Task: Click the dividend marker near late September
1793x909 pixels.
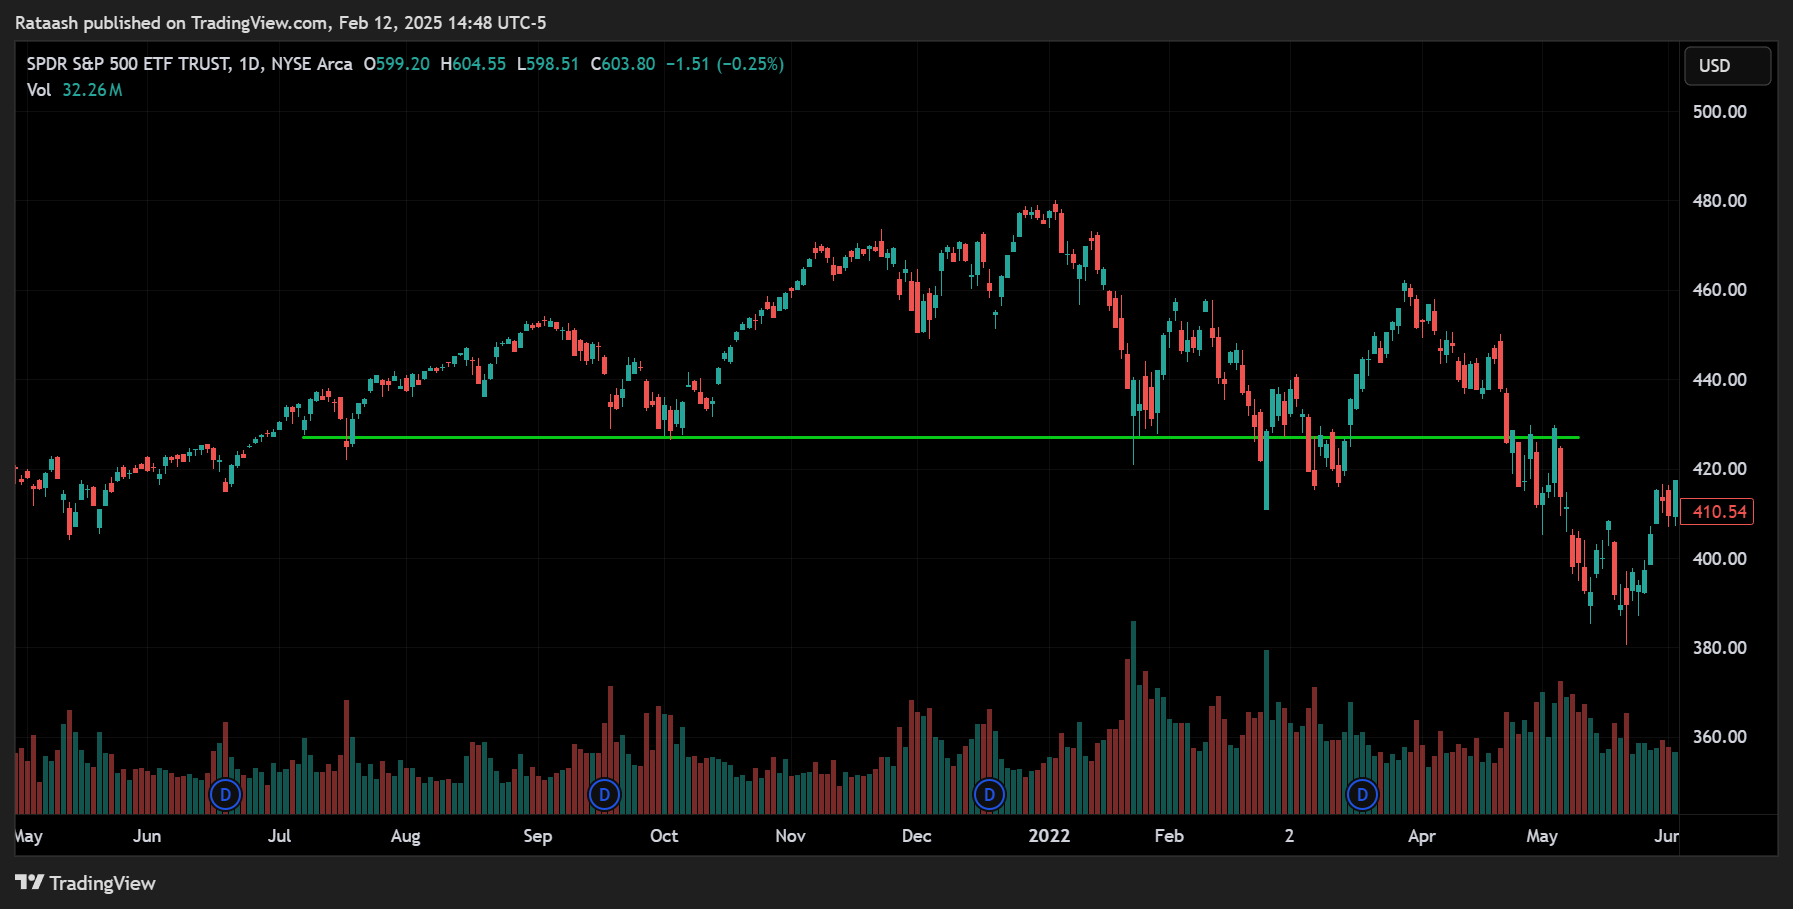Action: click(604, 795)
